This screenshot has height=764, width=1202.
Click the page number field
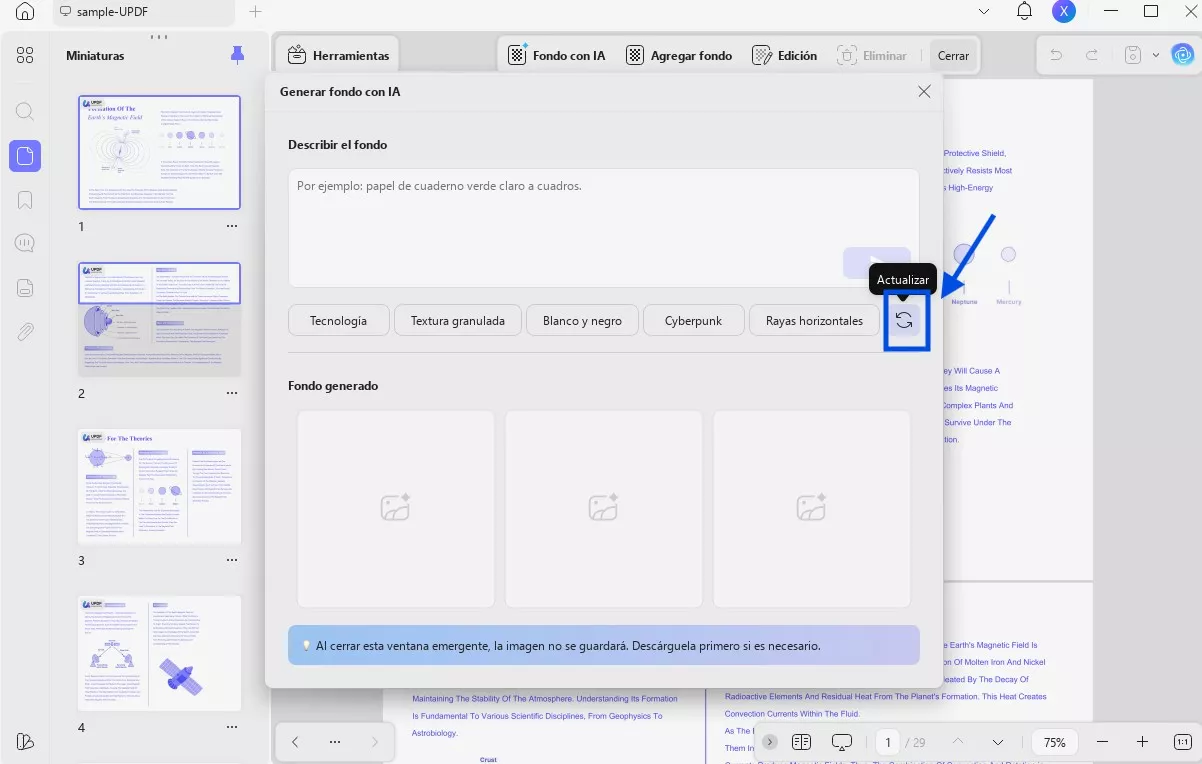[x=888, y=742]
